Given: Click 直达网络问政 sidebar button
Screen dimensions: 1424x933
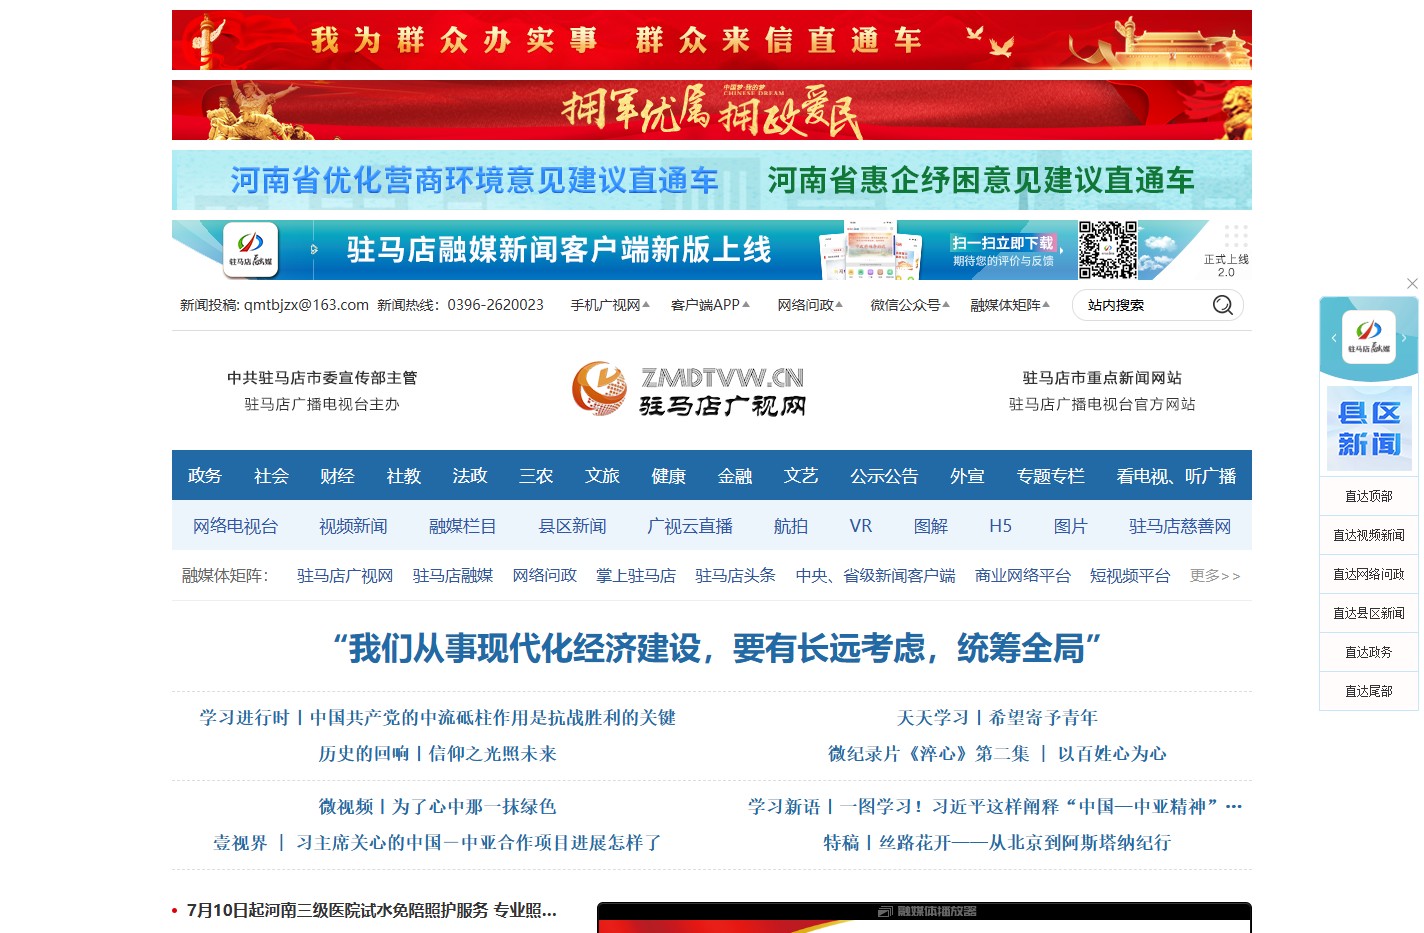Looking at the screenshot, I should tap(1369, 574).
